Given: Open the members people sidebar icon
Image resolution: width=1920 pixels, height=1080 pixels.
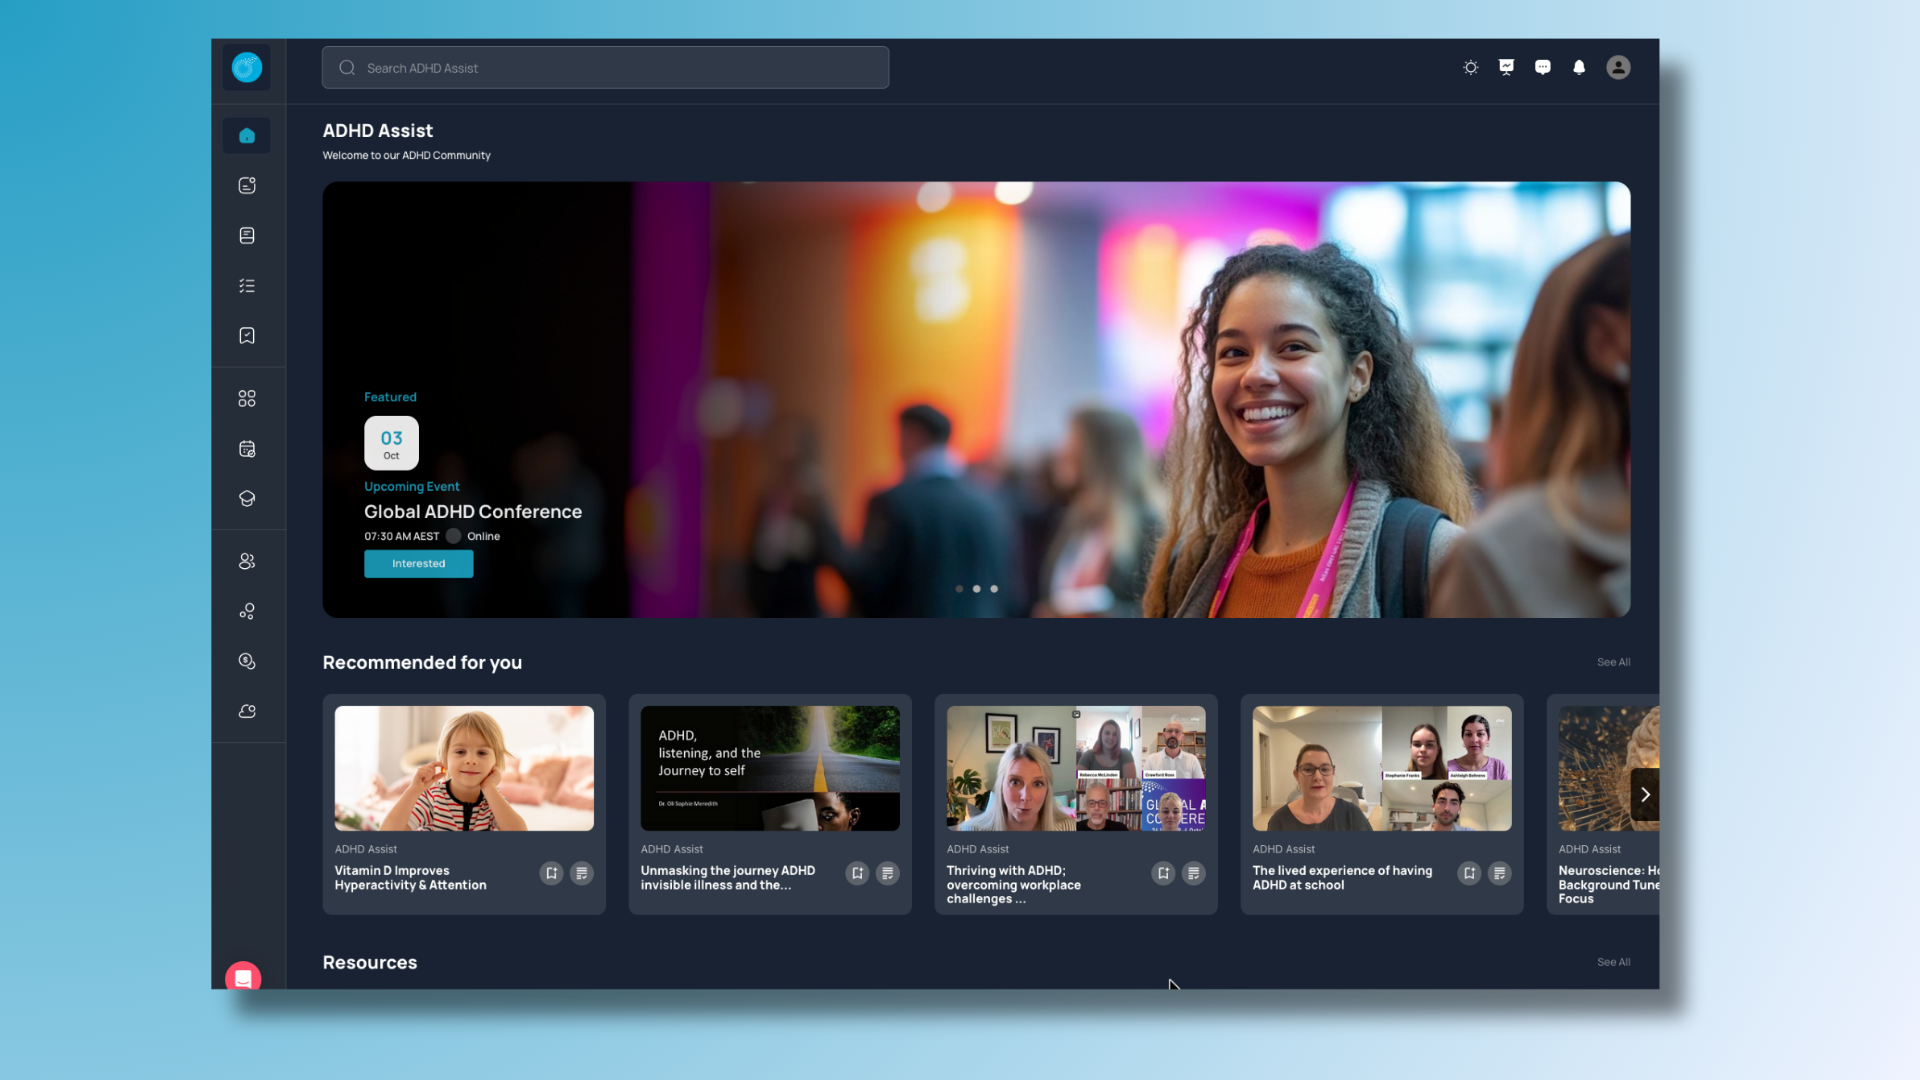Looking at the screenshot, I should pos(247,562).
